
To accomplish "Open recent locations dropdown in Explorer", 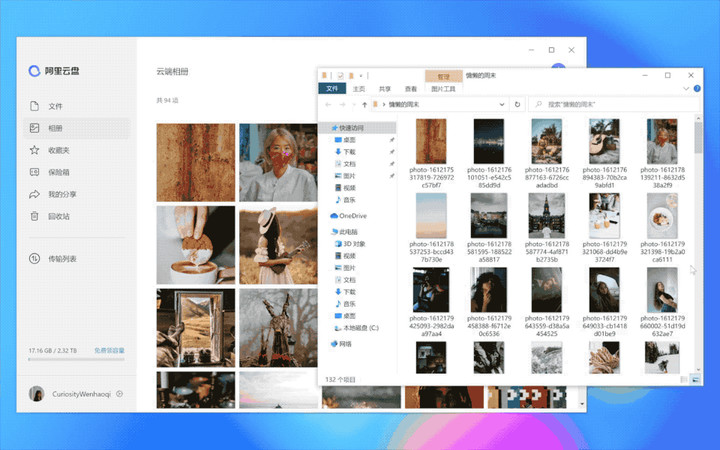I will click(x=354, y=105).
